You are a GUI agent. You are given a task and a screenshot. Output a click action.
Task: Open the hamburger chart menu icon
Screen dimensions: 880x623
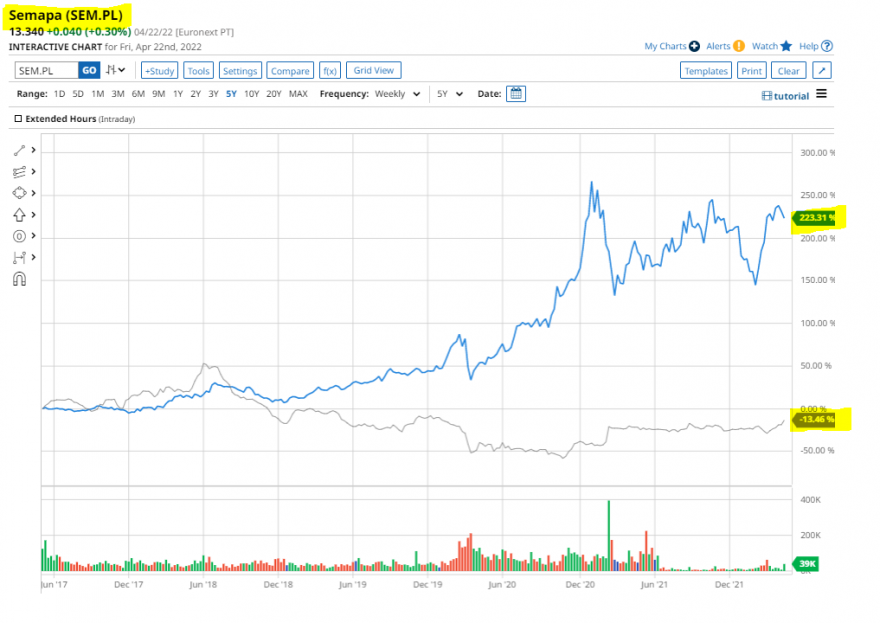pyautogui.click(x=822, y=94)
